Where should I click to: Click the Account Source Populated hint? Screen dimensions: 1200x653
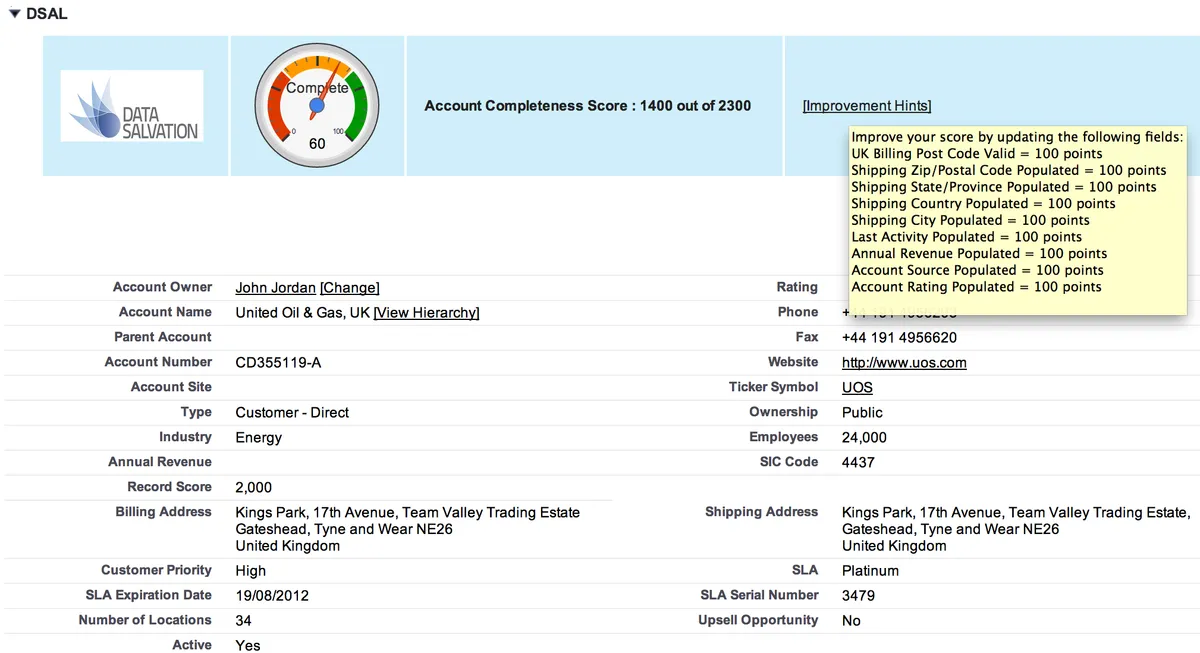click(x=977, y=270)
